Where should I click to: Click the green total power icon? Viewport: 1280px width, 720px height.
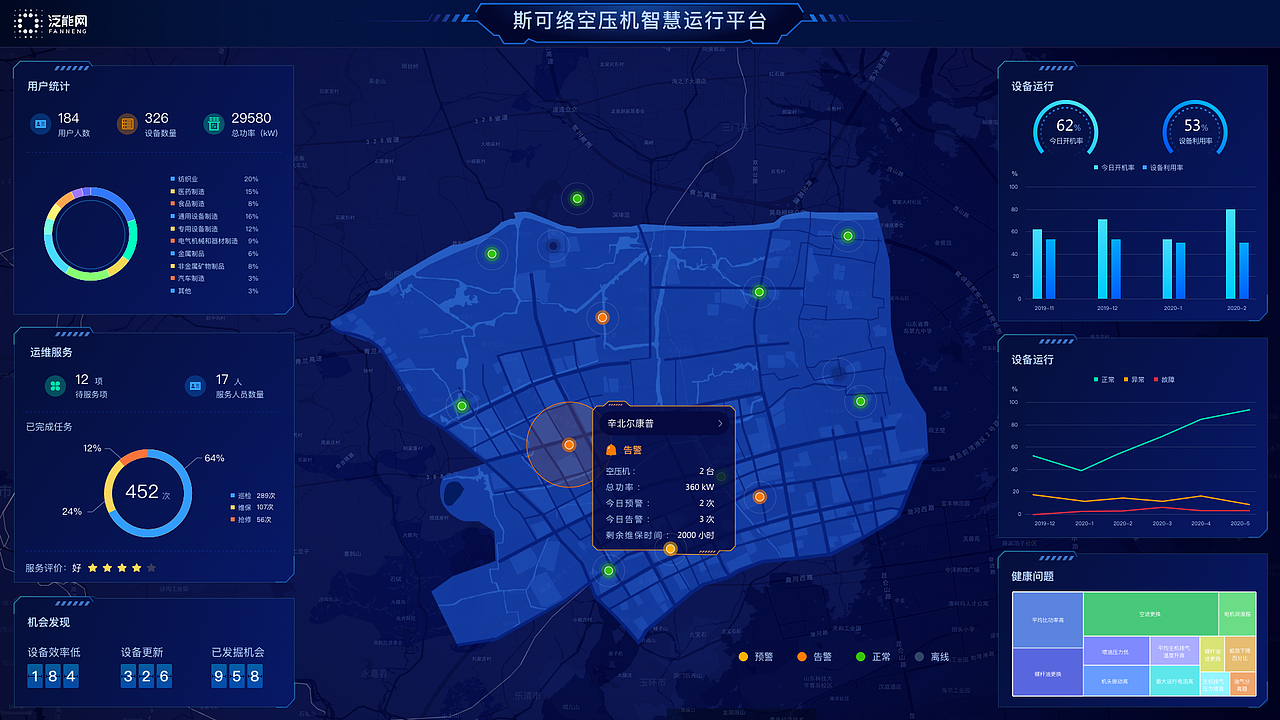point(213,124)
